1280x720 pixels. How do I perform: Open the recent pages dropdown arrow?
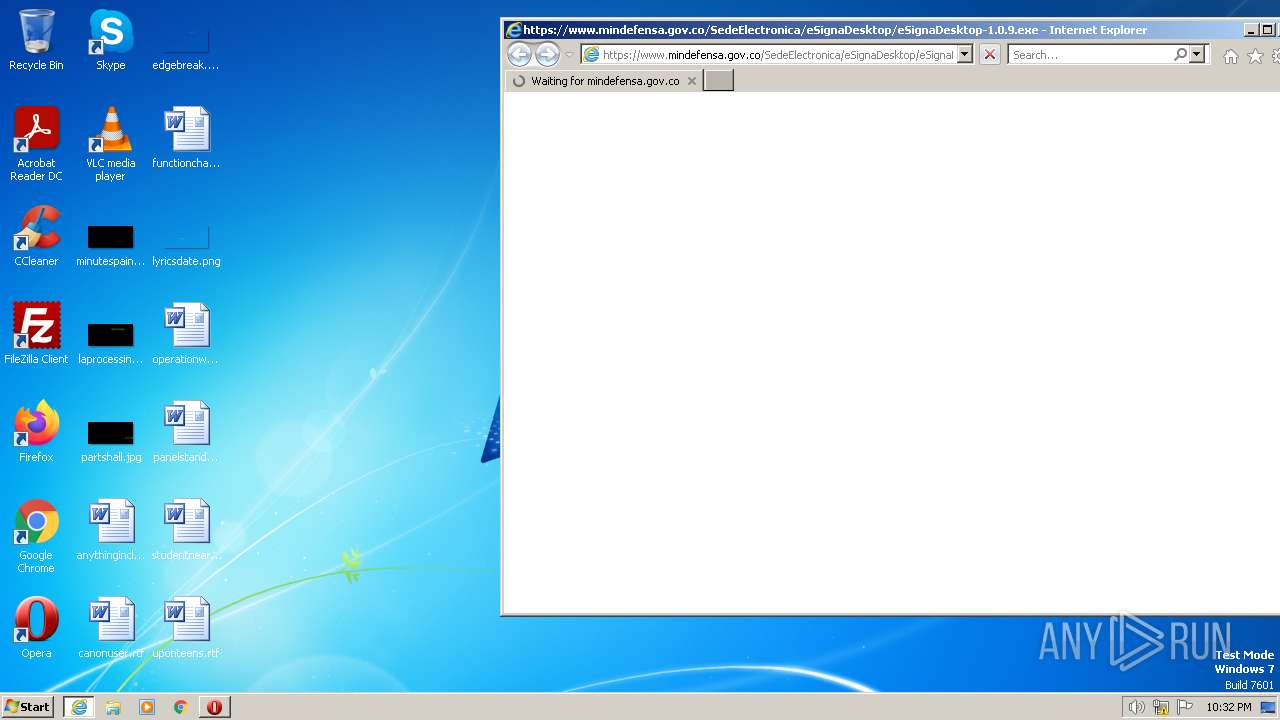click(569, 55)
